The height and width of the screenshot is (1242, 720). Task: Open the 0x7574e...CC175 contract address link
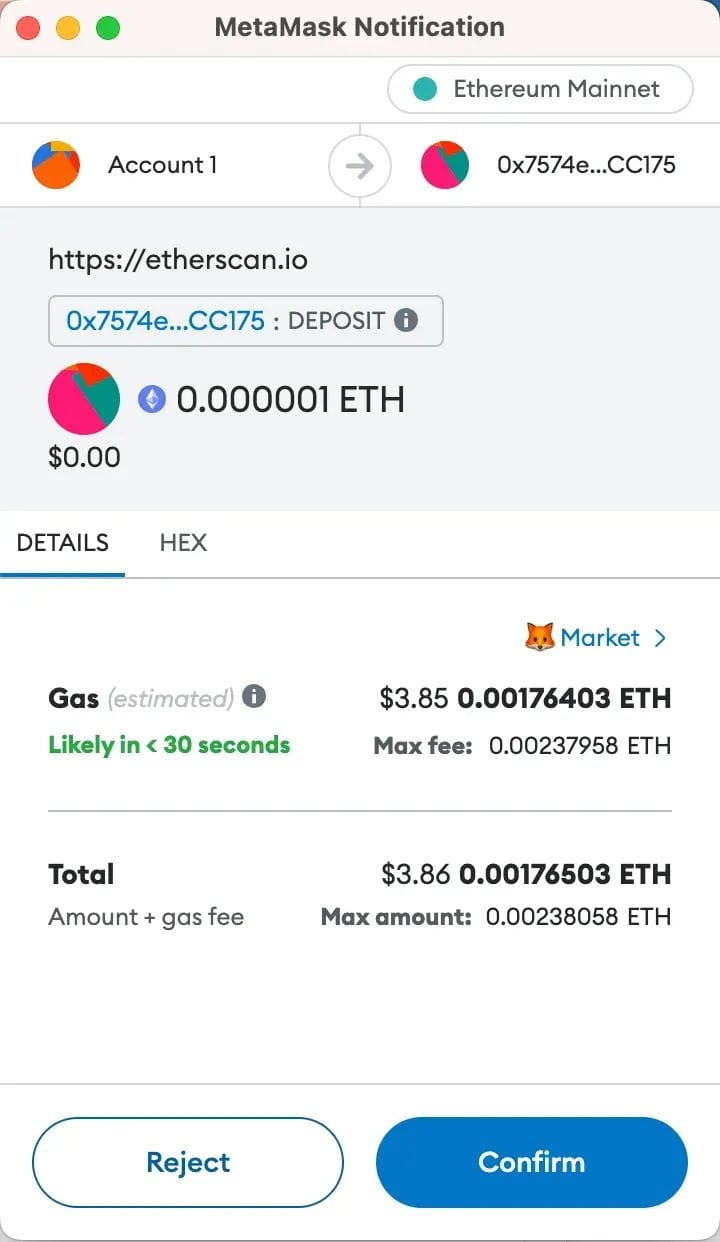click(x=165, y=321)
